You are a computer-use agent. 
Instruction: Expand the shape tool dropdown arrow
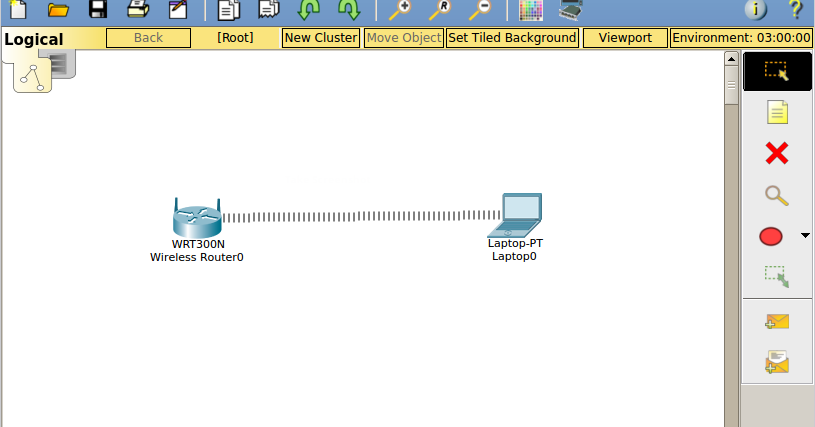click(x=805, y=236)
